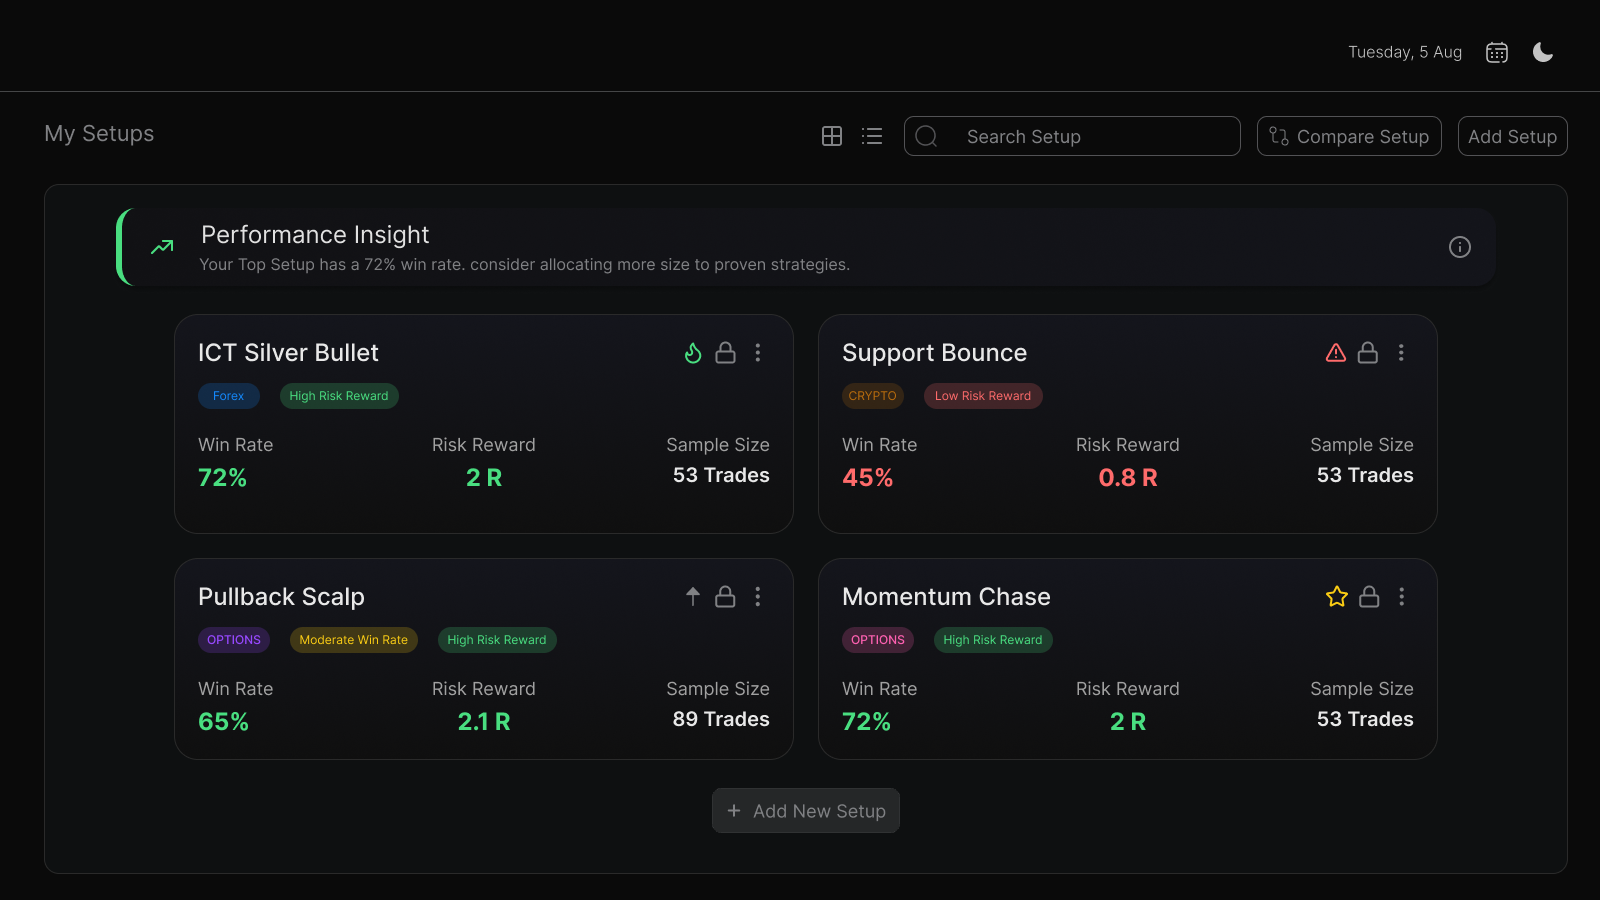This screenshot has height=900, width=1600.
Task: Open Momentum Chase three-dot options menu
Action: point(1401,597)
